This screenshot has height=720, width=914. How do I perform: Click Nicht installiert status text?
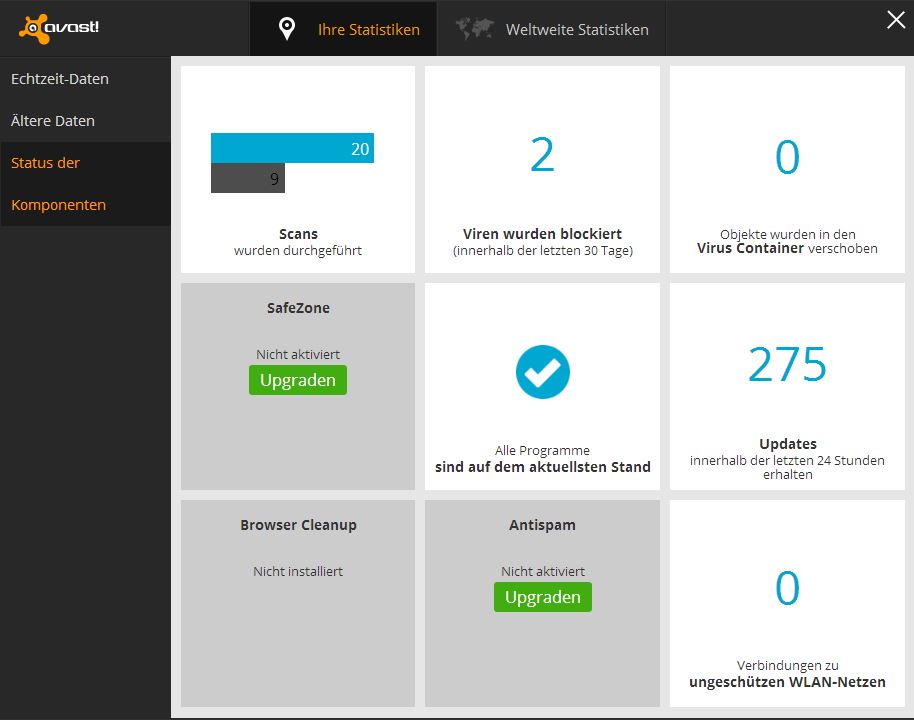click(298, 571)
